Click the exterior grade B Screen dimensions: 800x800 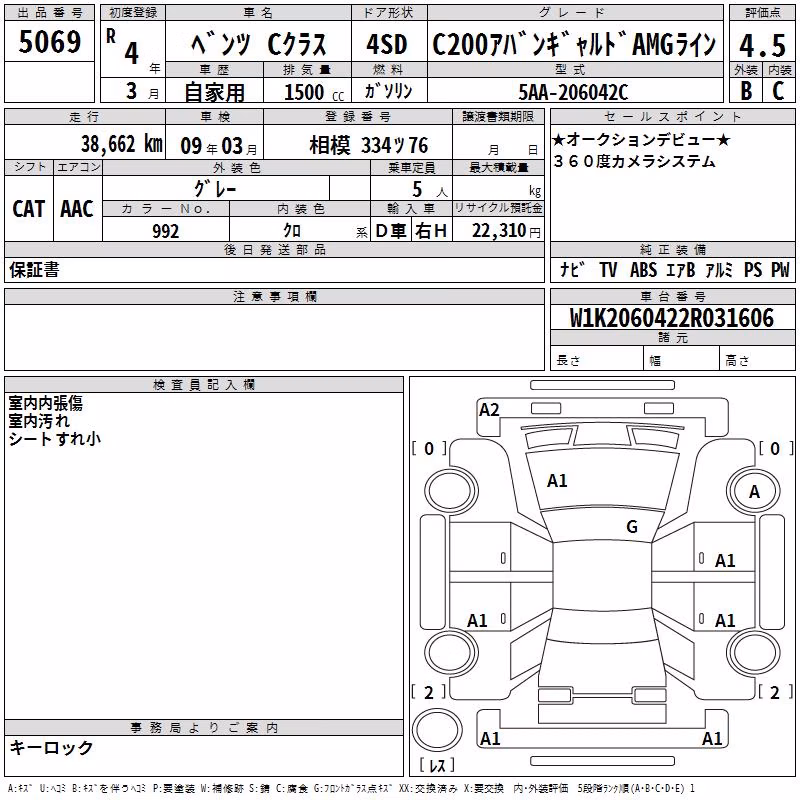click(x=746, y=91)
